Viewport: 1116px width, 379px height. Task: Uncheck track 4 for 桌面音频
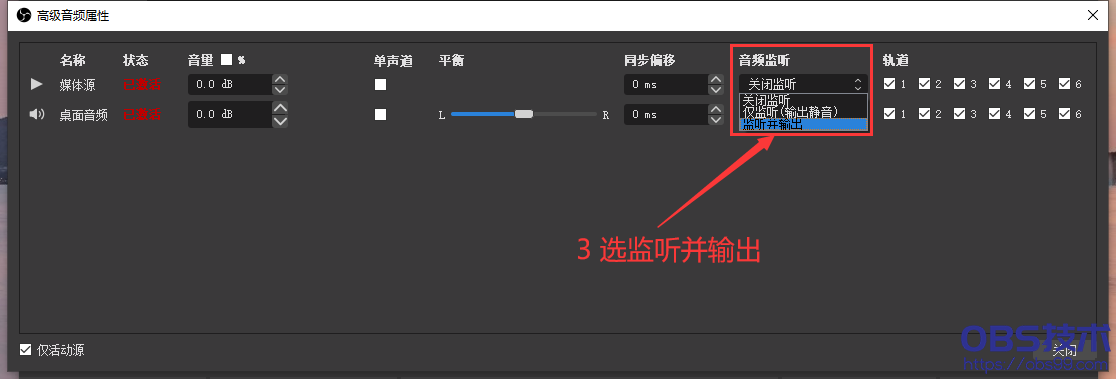pyautogui.click(x=994, y=114)
